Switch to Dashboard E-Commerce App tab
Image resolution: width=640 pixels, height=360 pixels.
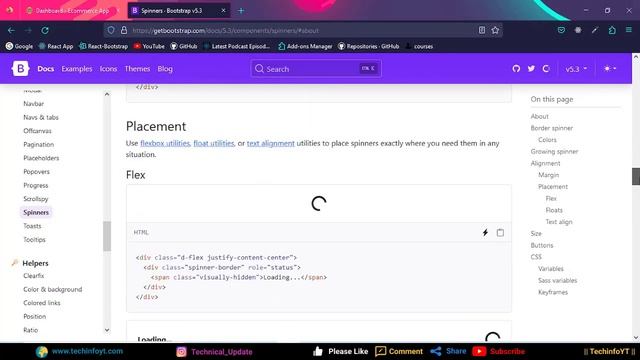tap(73, 11)
